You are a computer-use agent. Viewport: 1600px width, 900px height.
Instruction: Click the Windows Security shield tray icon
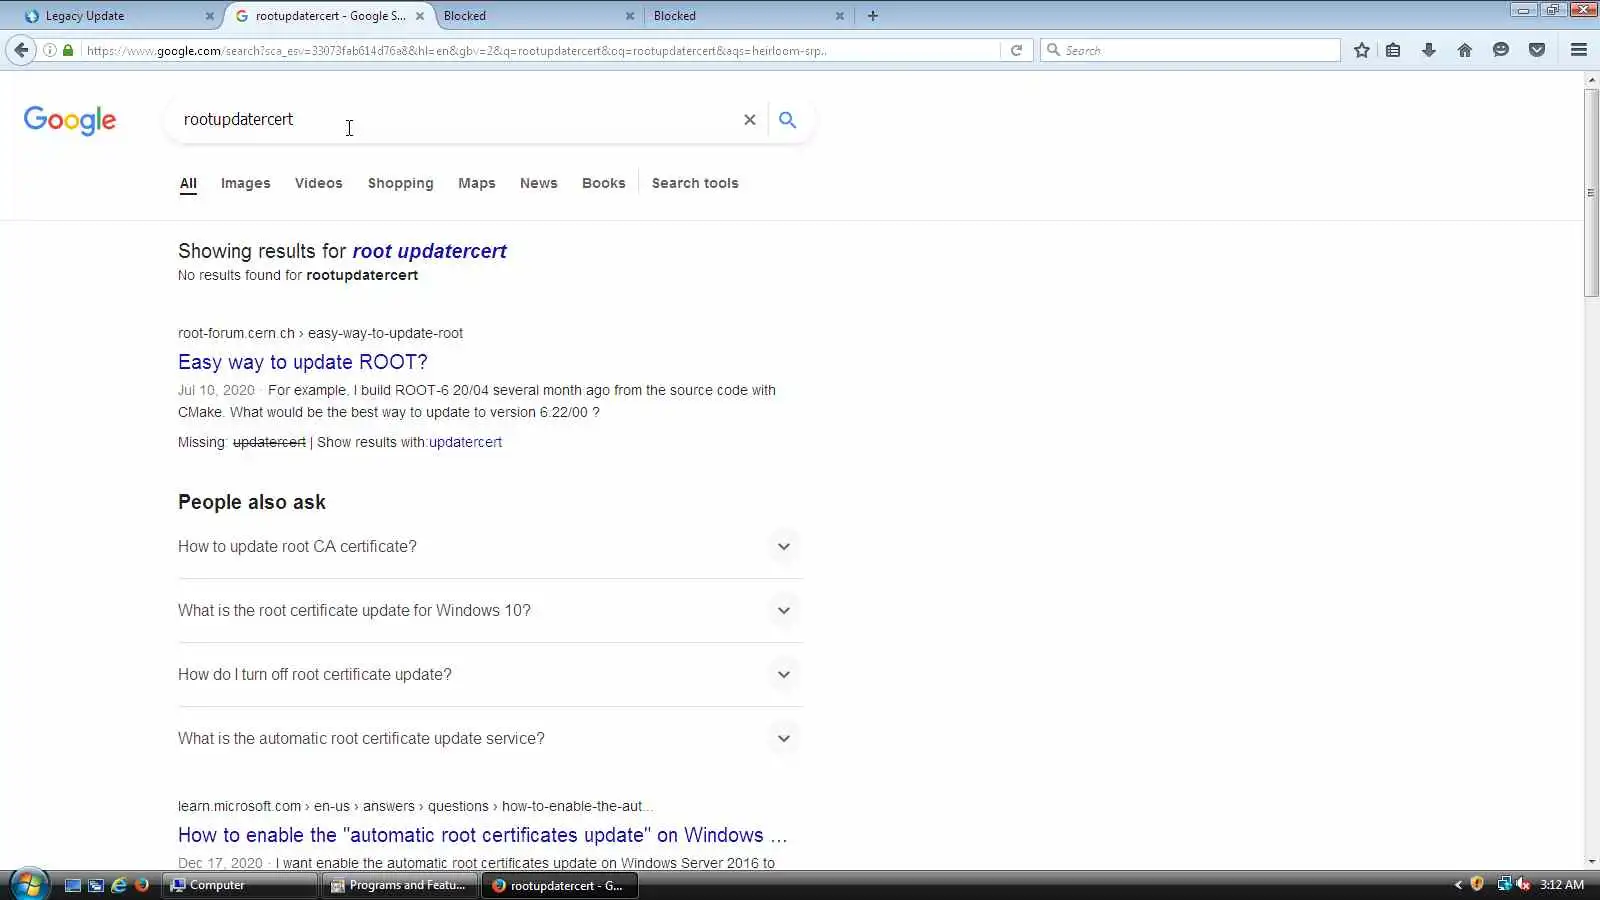pyautogui.click(x=1477, y=884)
